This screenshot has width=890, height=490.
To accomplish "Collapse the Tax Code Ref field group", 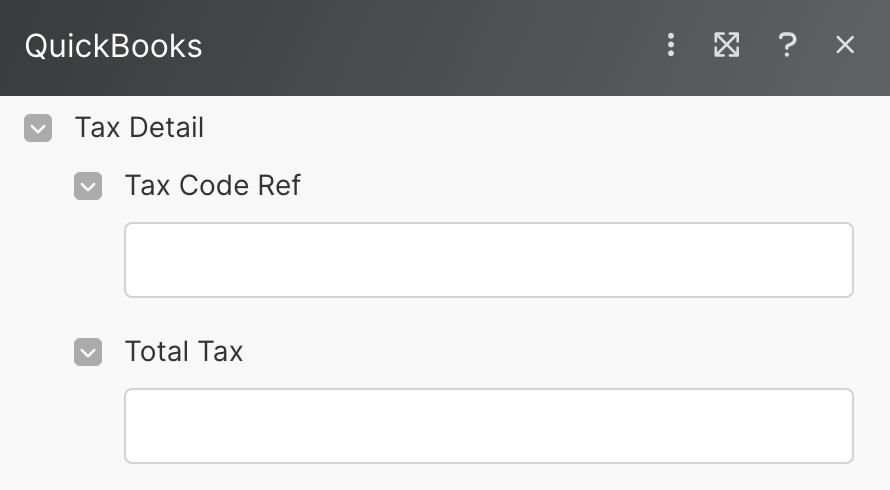I will (x=88, y=186).
